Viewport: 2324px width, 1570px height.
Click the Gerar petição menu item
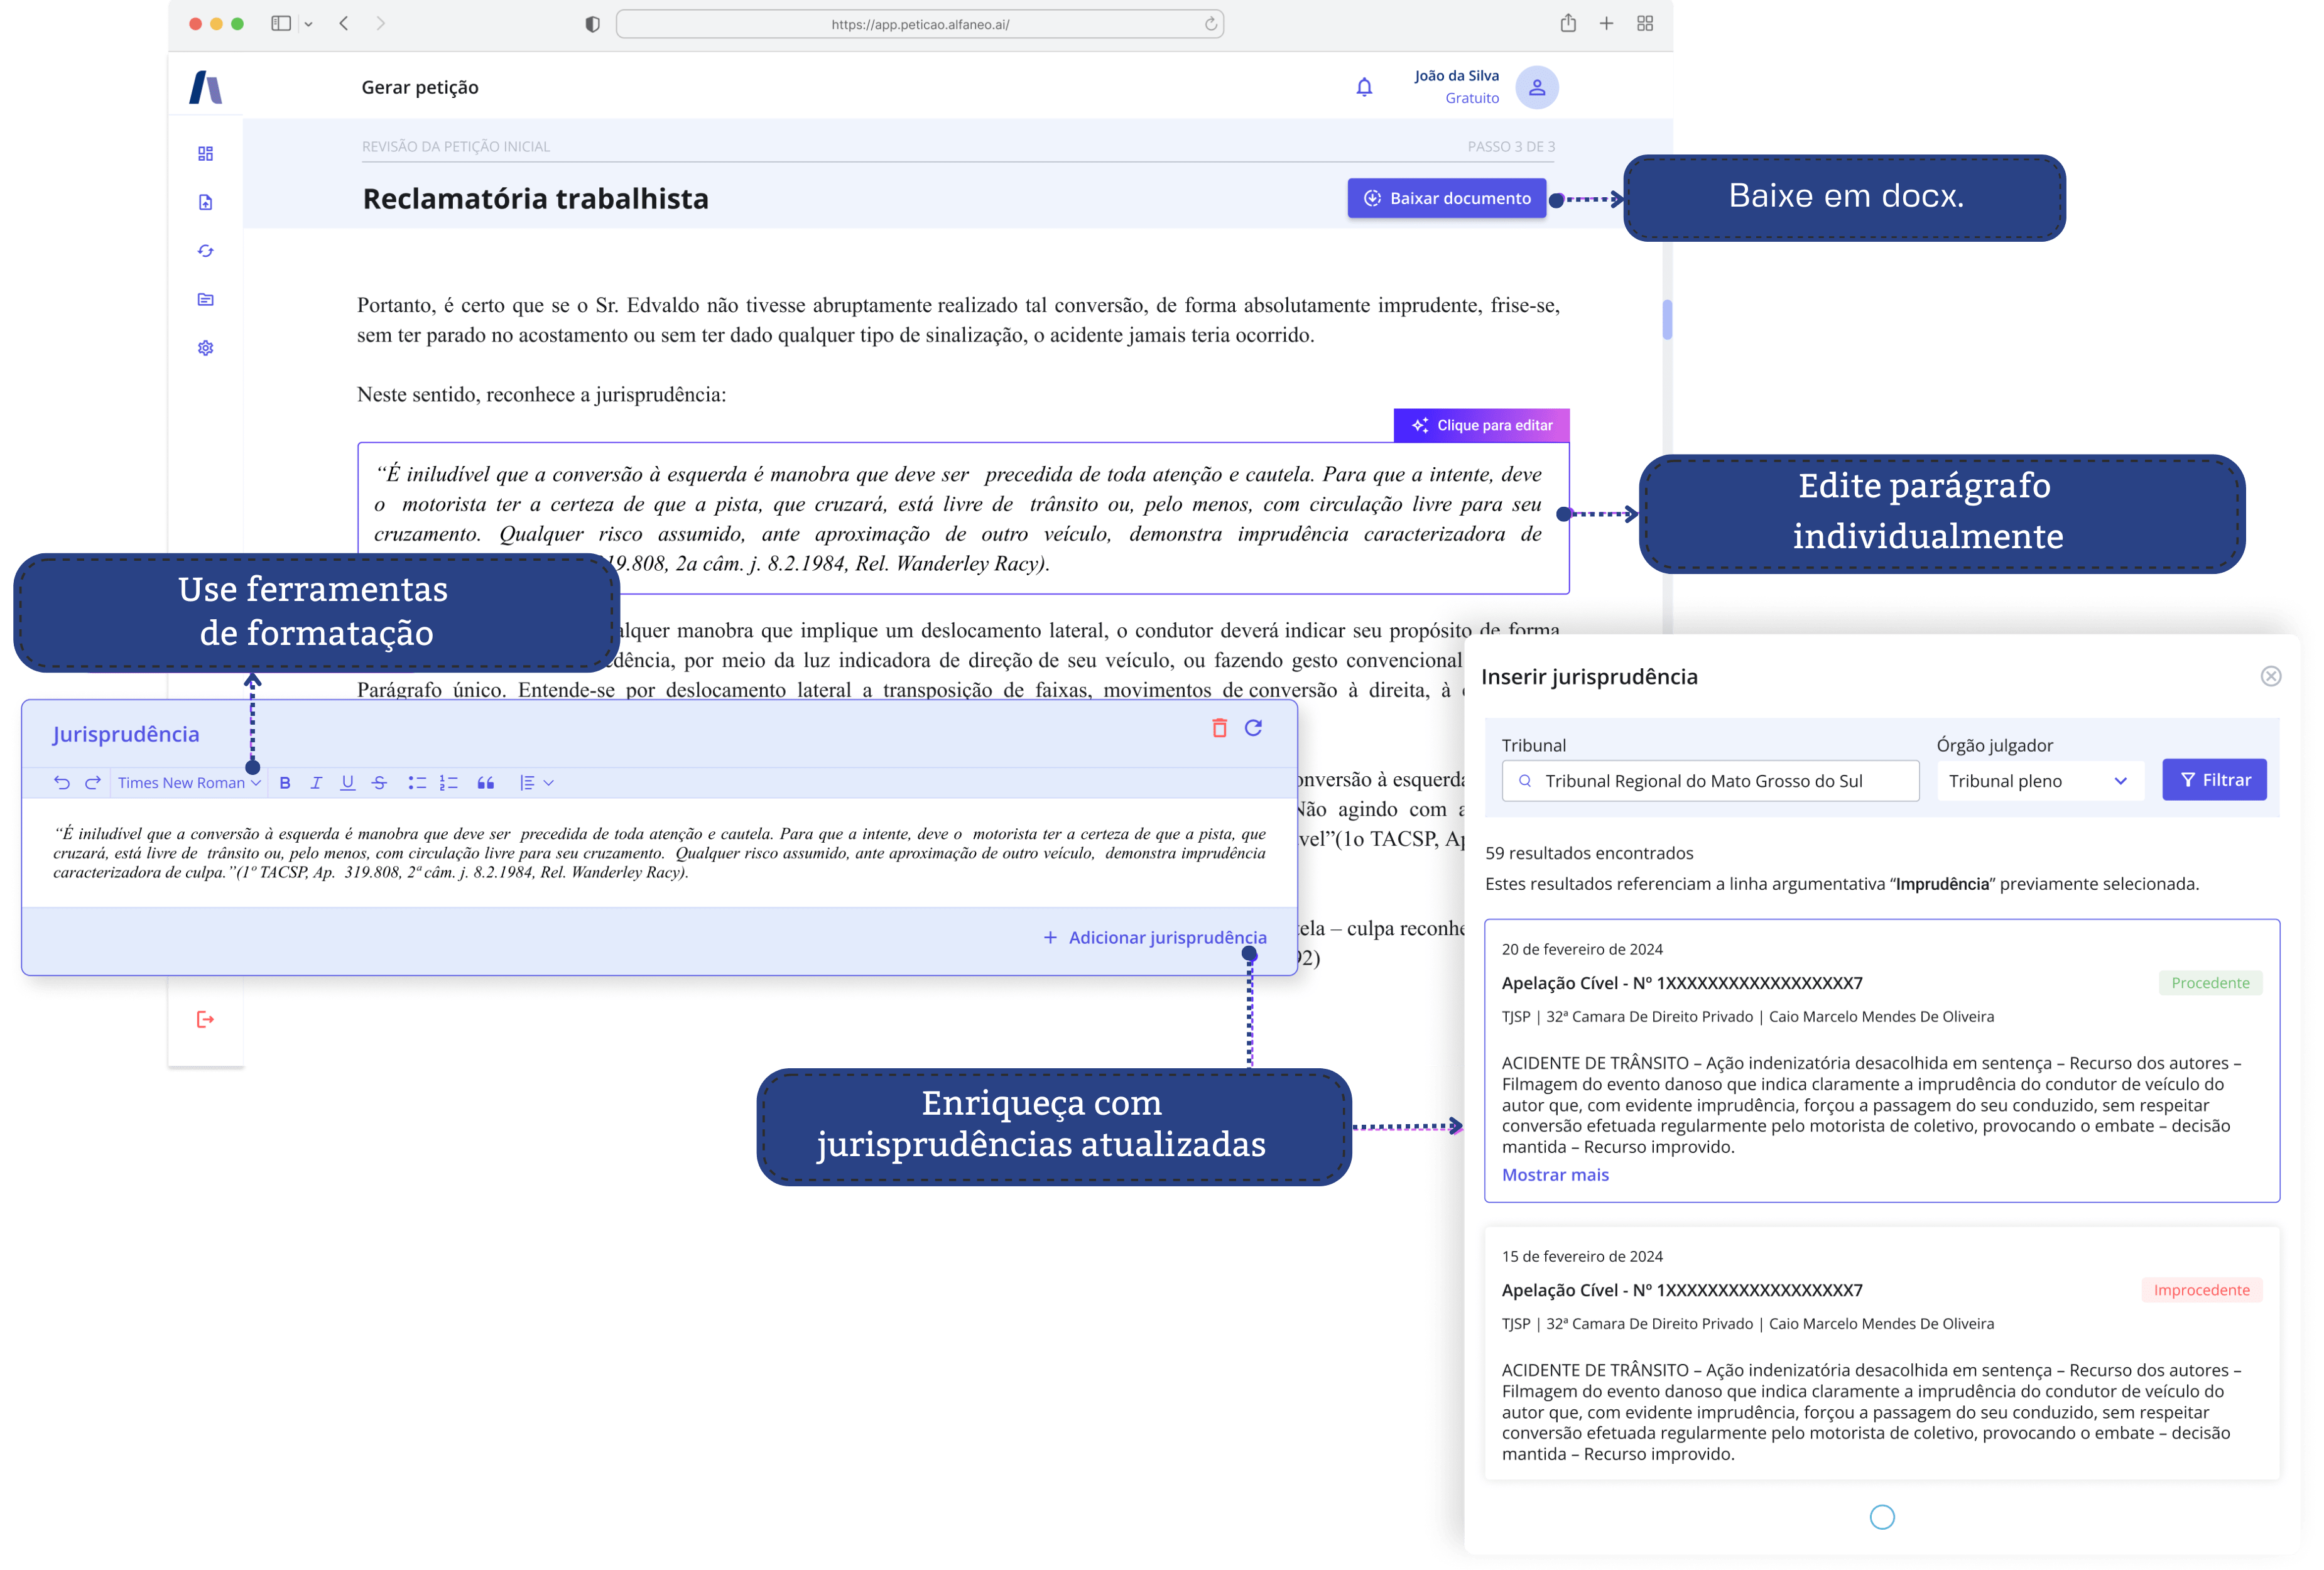[421, 86]
